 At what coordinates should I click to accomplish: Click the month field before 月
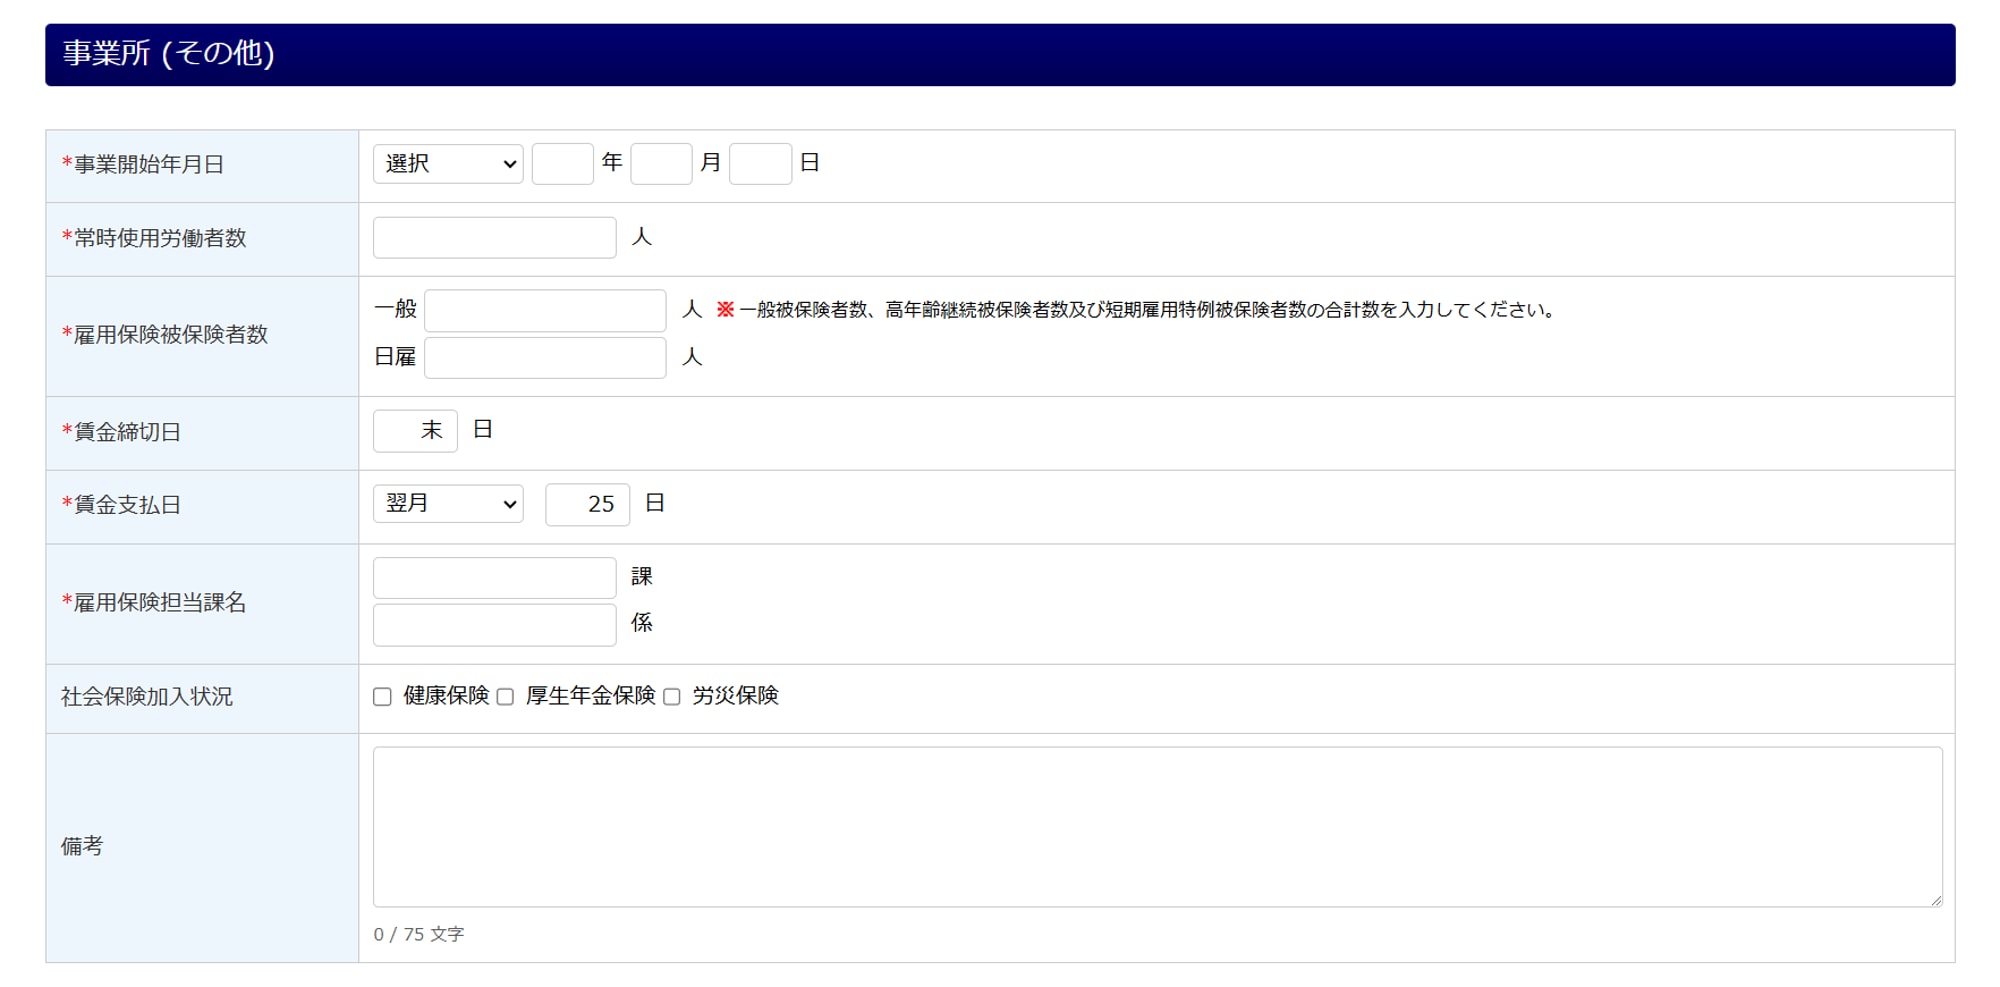point(661,164)
